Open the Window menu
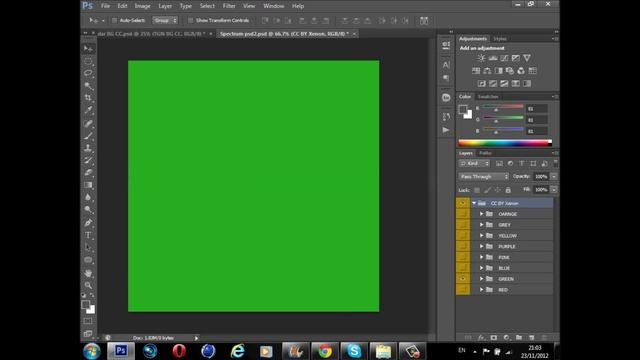Image resolution: width=640 pixels, height=360 pixels. 273,6
